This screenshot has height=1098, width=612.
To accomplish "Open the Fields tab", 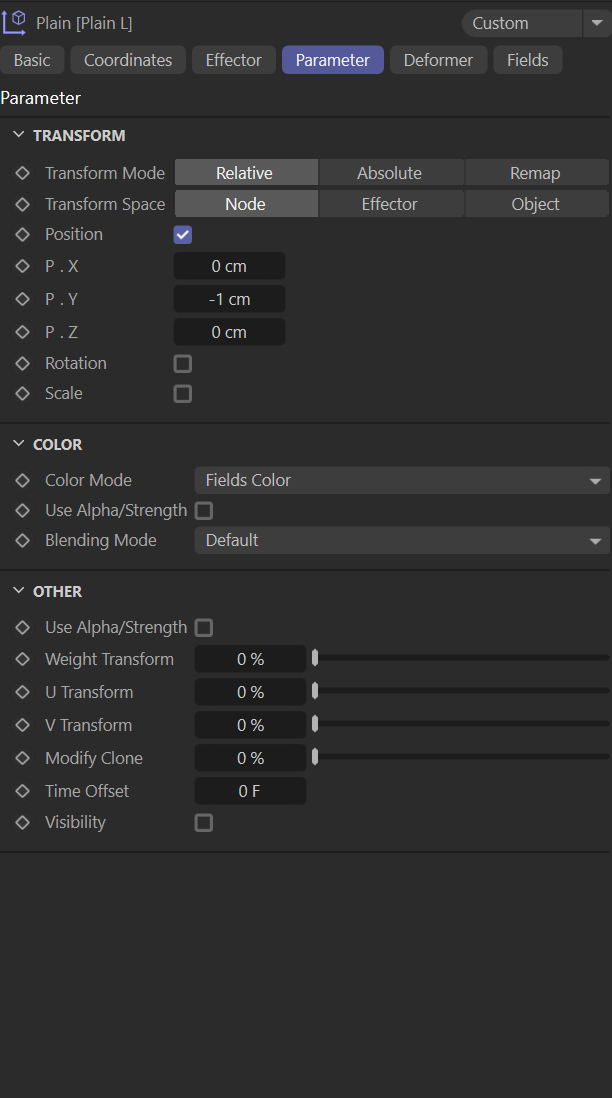I will pyautogui.click(x=527, y=60).
